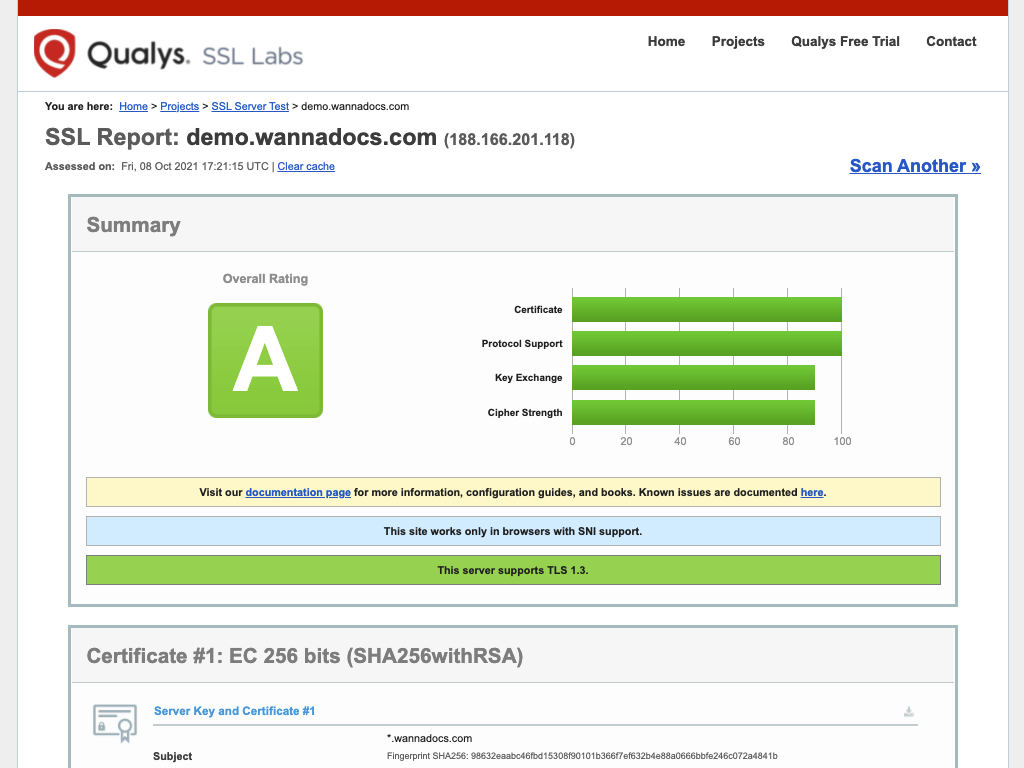The width and height of the screenshot is (1024, 768).
Task: Click the certificate download icon
Action: pos(908,711)
